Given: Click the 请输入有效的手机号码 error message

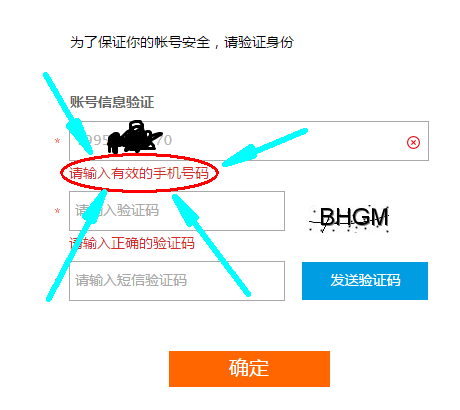Looking at the screenshot, I should (x=139, y=173).
